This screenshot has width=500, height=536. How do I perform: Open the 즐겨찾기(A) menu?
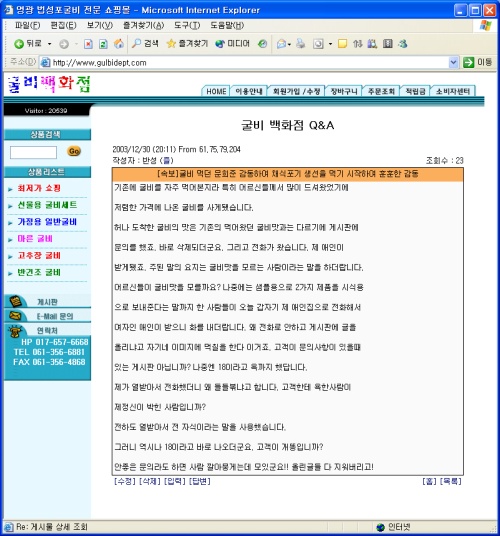(x=144, y=25)
